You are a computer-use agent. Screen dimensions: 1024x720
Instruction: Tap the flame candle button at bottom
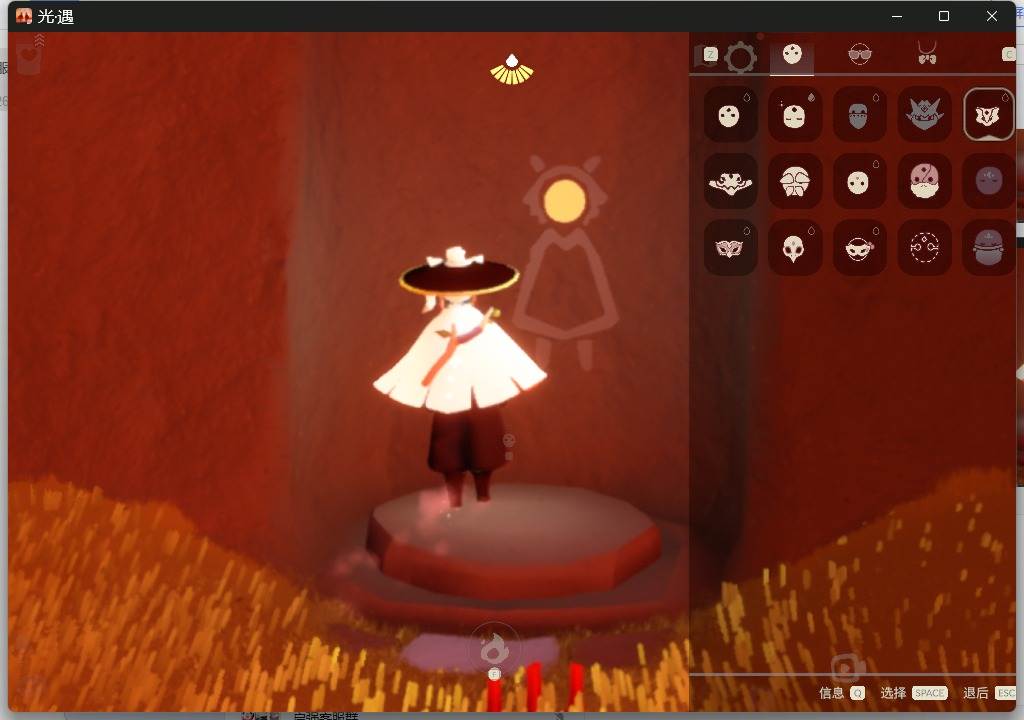tap(494, 648)
